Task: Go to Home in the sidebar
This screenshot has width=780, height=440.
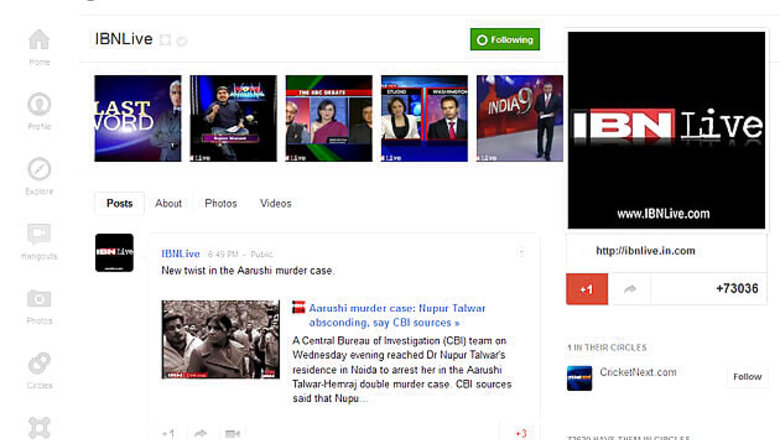Action: pyautogui.click(x=39, y=47)
